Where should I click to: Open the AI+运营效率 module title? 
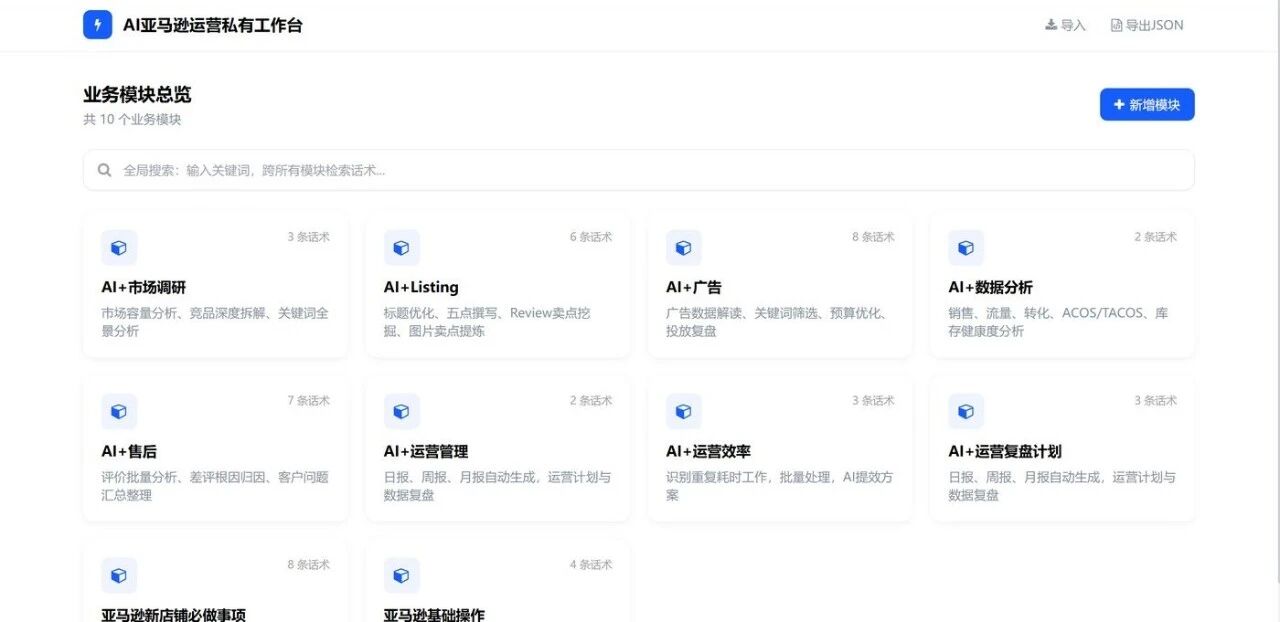click(x=708, y=451)
